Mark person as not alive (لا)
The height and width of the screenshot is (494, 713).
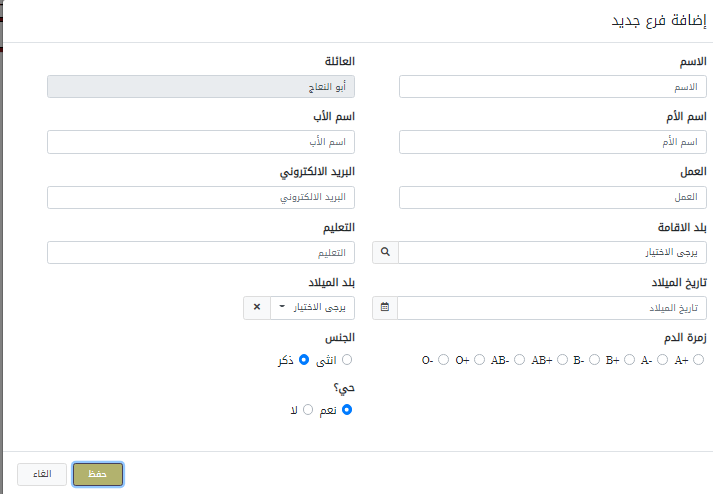click(x=308, y=409)
